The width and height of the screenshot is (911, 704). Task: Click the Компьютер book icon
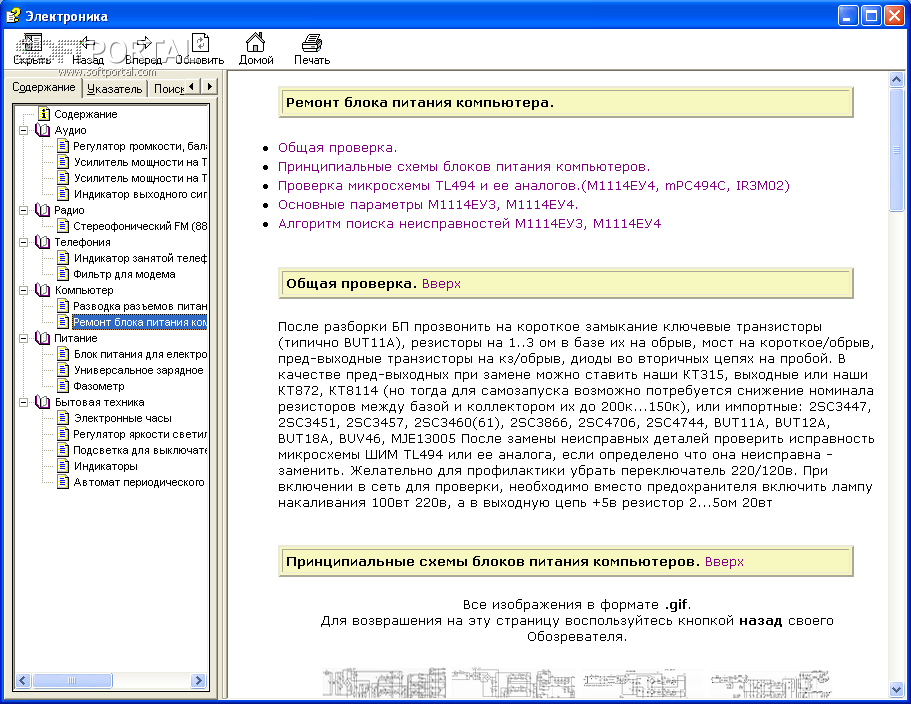pyautogui.click(x=42, y=290)
